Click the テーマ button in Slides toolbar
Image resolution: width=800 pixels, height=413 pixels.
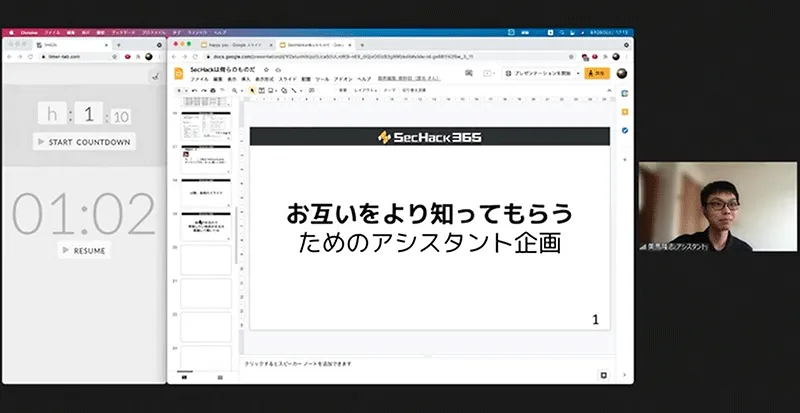point(392,90)
